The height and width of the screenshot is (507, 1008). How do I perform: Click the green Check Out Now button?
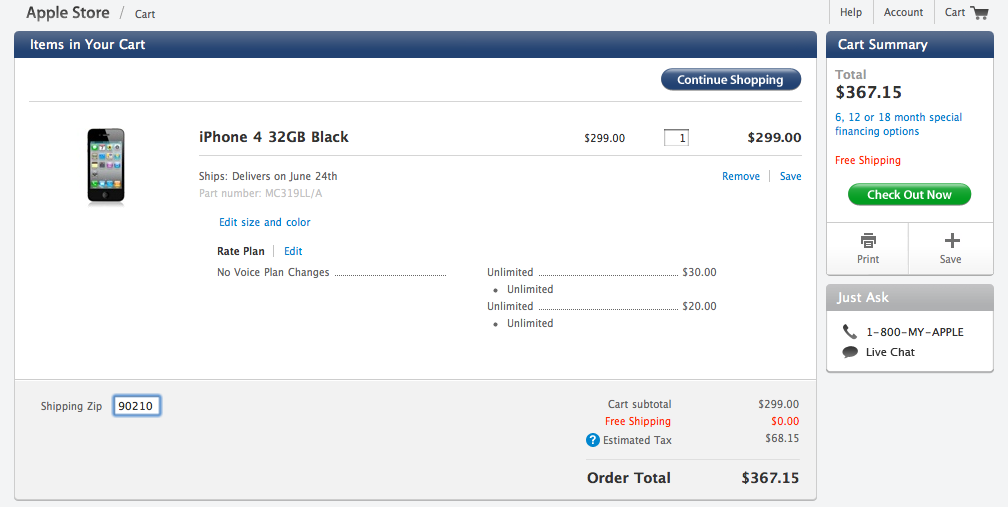pos(909,195)
